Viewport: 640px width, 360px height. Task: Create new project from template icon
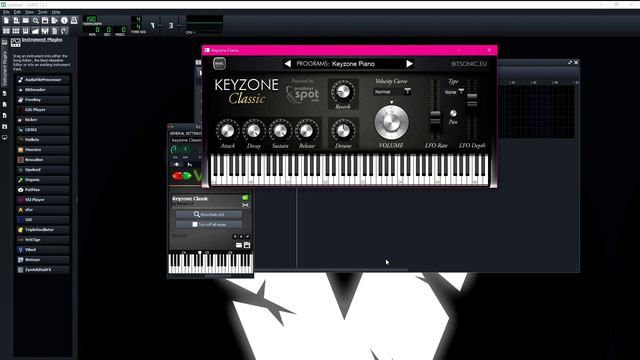point(16,20)
